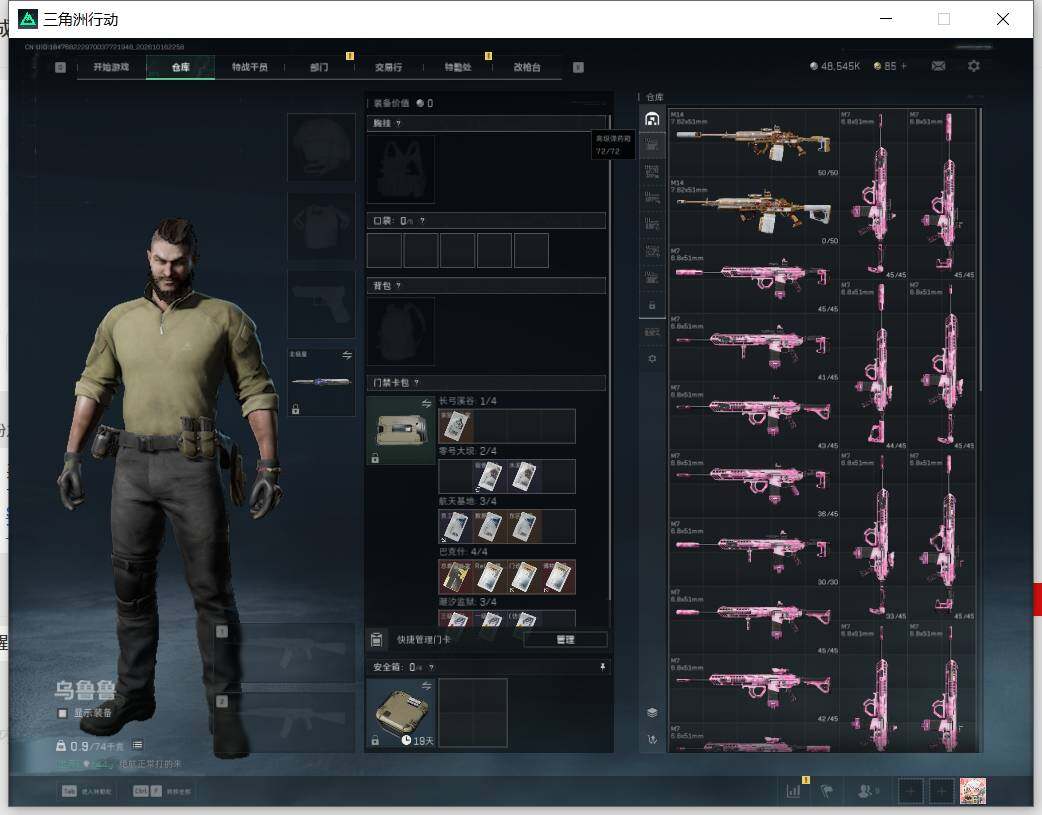Click the swap icon on the safe box
Screen dimensions: 1042x815
[426, 685]
